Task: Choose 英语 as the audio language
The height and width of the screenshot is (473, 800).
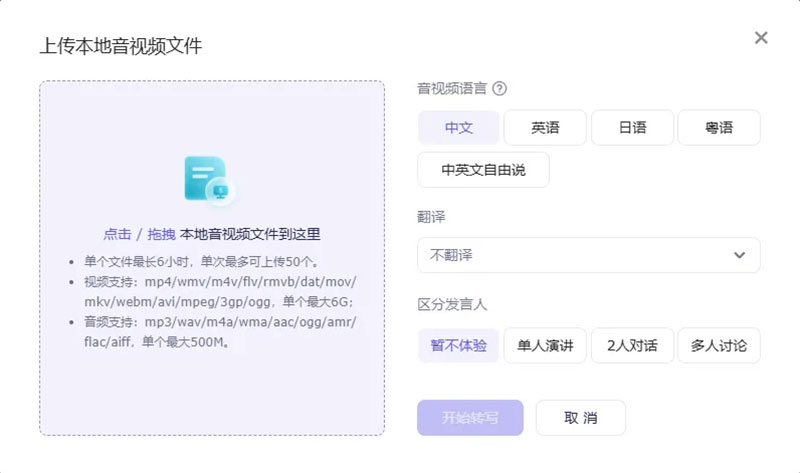Action: pos(545,127)
